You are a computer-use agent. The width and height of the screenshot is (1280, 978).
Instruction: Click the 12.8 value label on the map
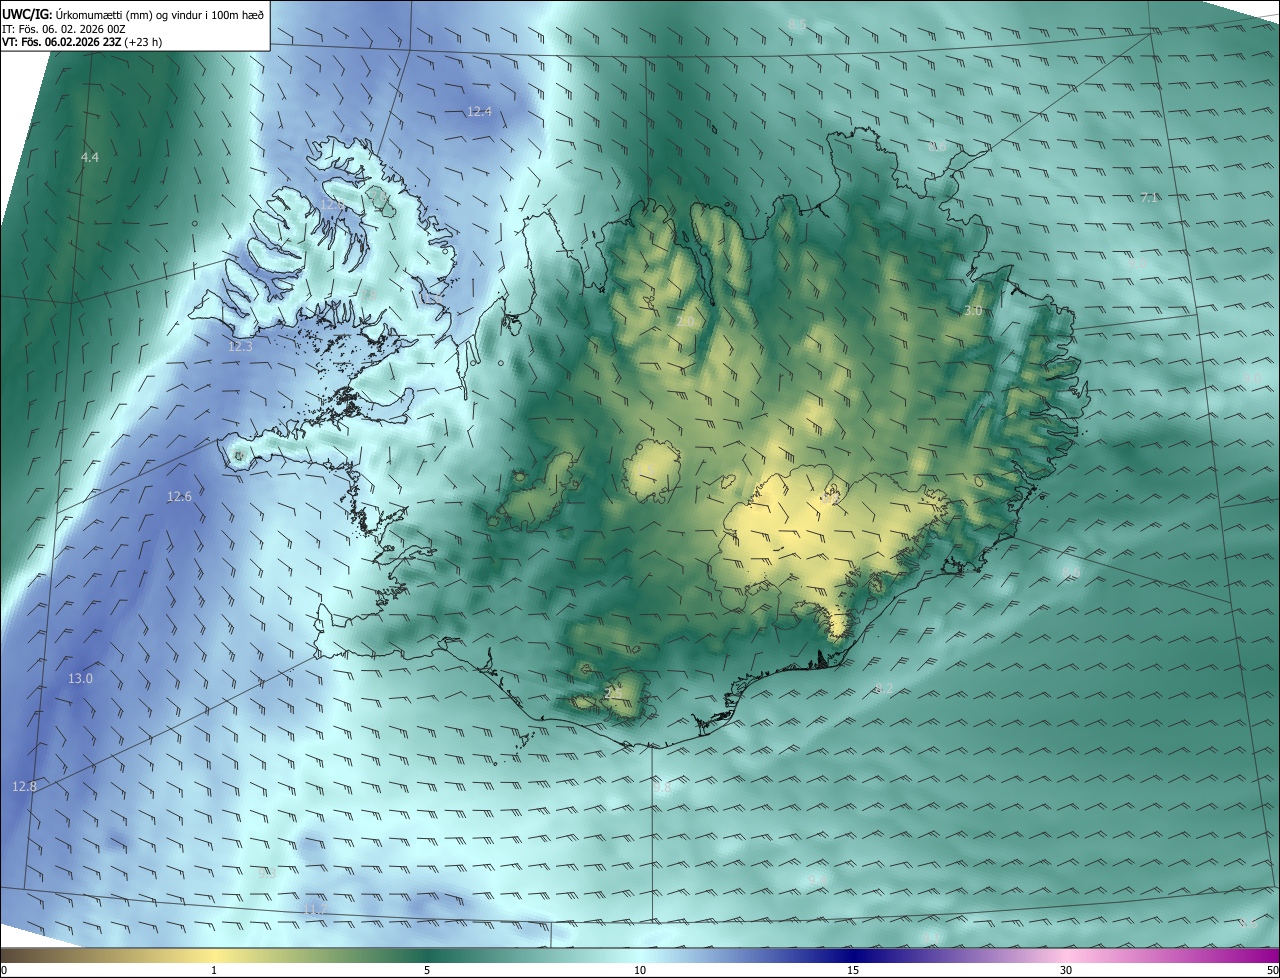[x=24, y=787]
